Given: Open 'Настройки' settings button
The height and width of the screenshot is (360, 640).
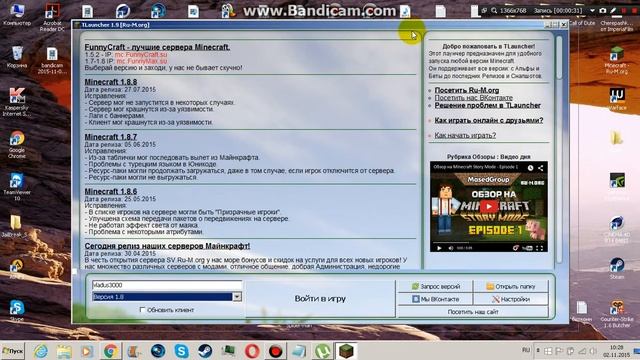Looking at the screenshot, I should tap(511, 299).
